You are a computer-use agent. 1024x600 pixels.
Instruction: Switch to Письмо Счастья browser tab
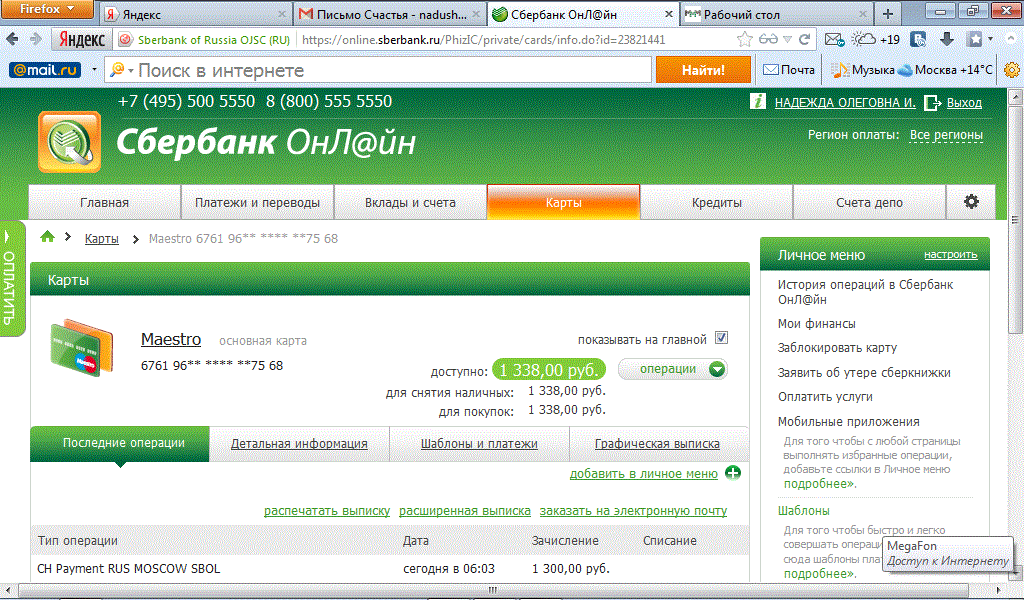389,14
